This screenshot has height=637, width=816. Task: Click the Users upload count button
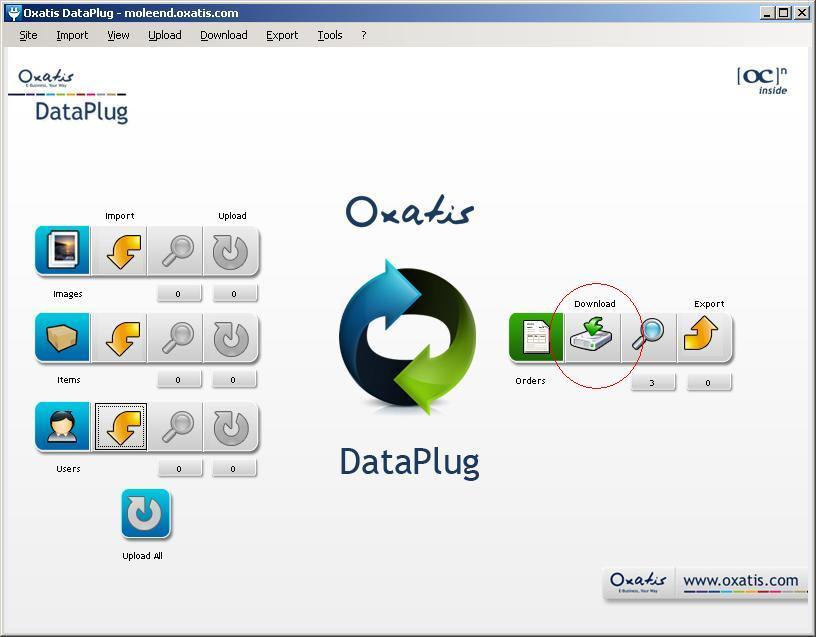pos(234,468)
